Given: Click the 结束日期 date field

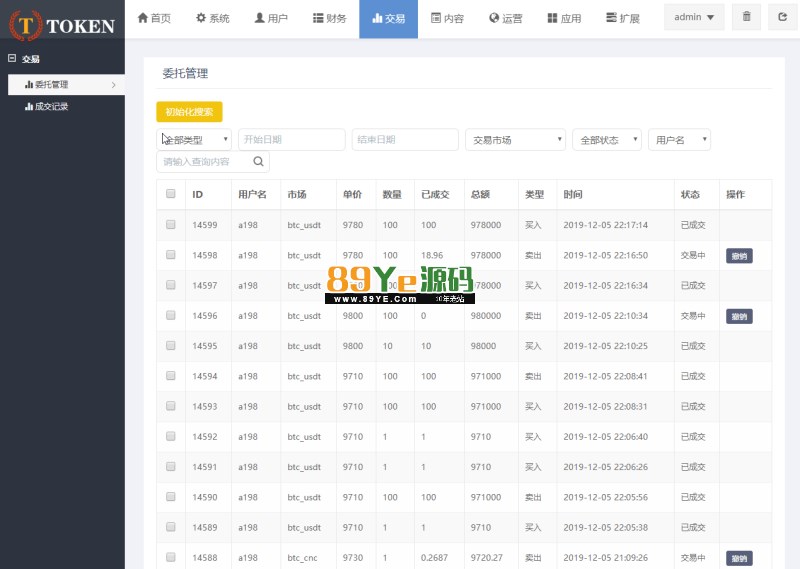Looking at the screenshot, I should pyautogui.click(x=405, y=139).
